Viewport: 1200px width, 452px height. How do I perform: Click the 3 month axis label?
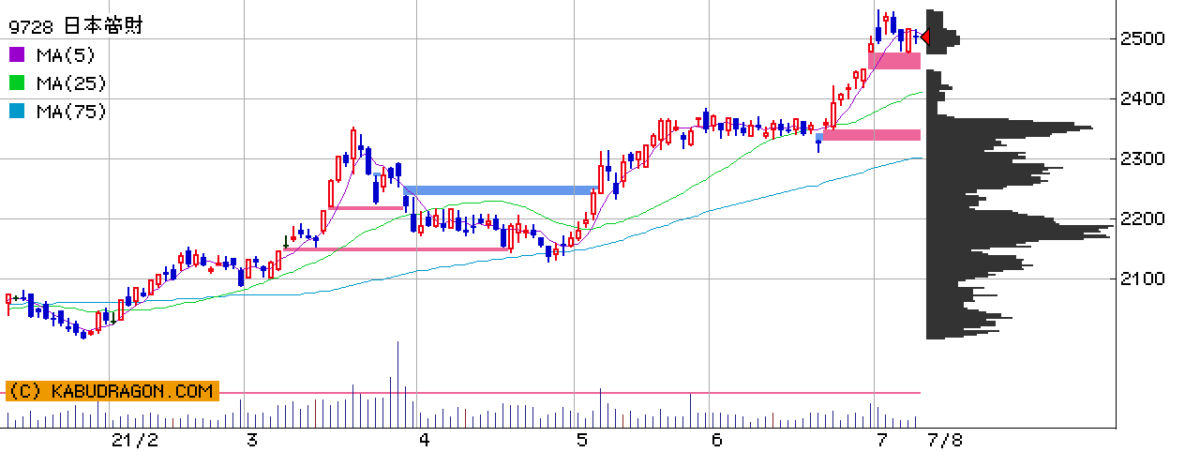point(252,440)
